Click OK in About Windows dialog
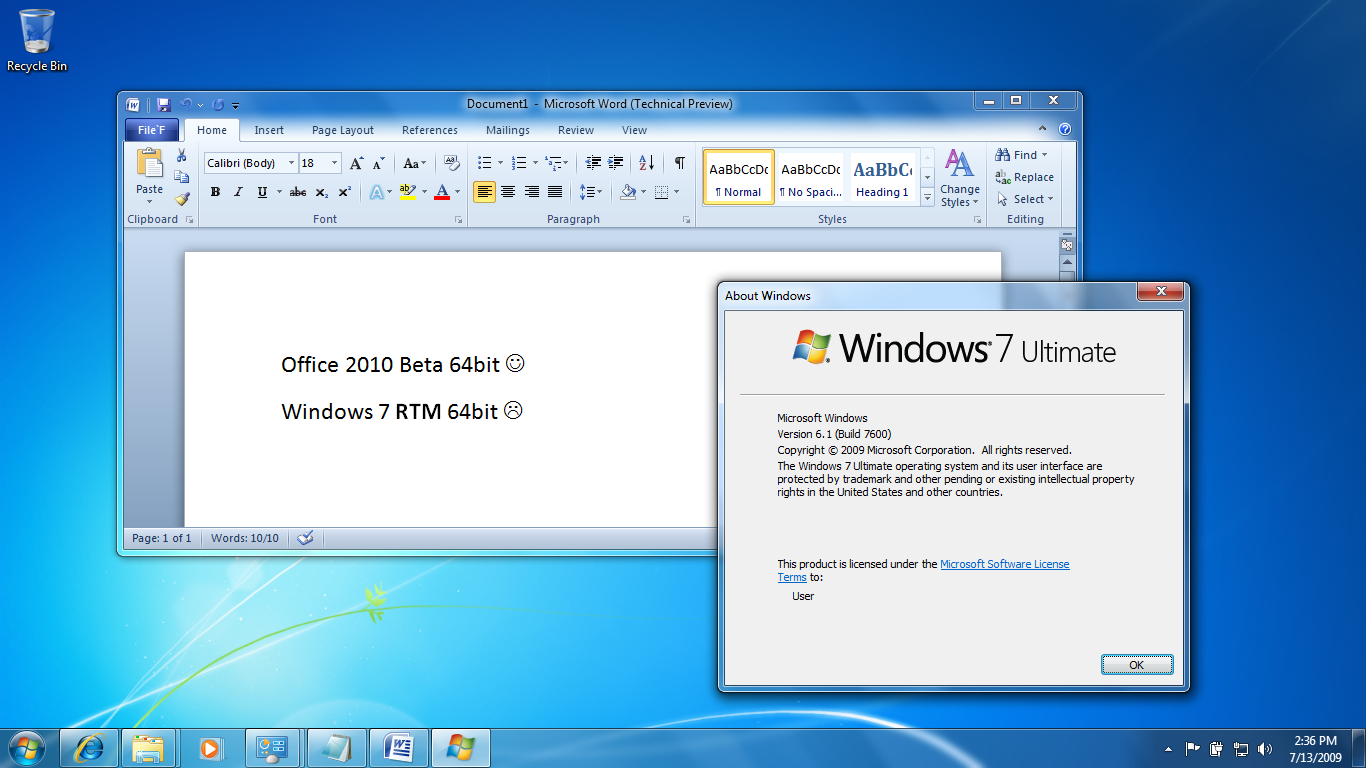The width and height of the screenshot is (1366, 768). click(1137, 665)
